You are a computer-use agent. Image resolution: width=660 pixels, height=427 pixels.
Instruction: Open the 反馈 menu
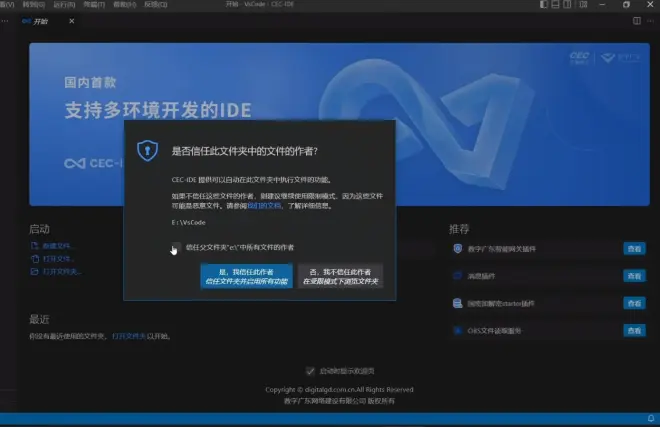point(156,5)
